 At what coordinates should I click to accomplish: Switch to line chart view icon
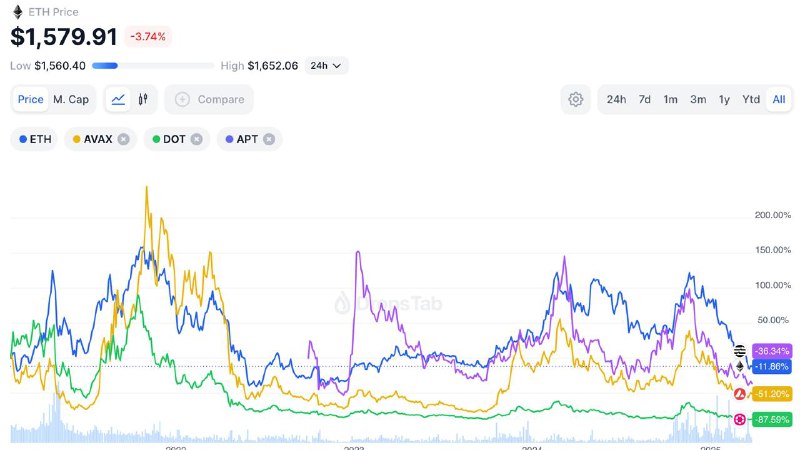(118, 99)
